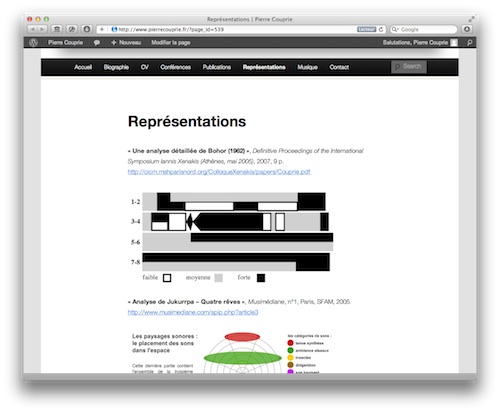Open the comments bubble icon
This screenshot has width=500, height=413.
pos(97,43)
